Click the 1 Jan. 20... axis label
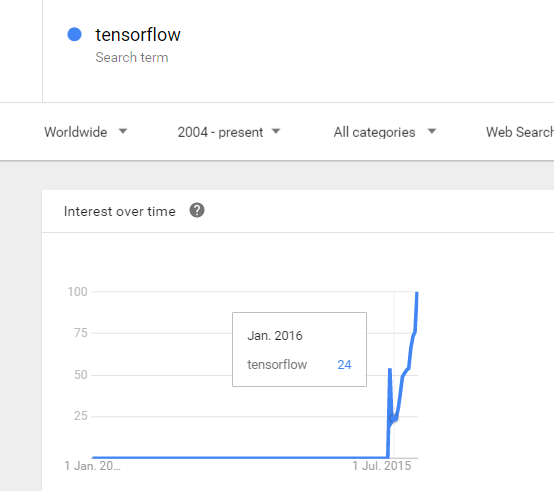 pyautogui.click(x=93, y=466)
